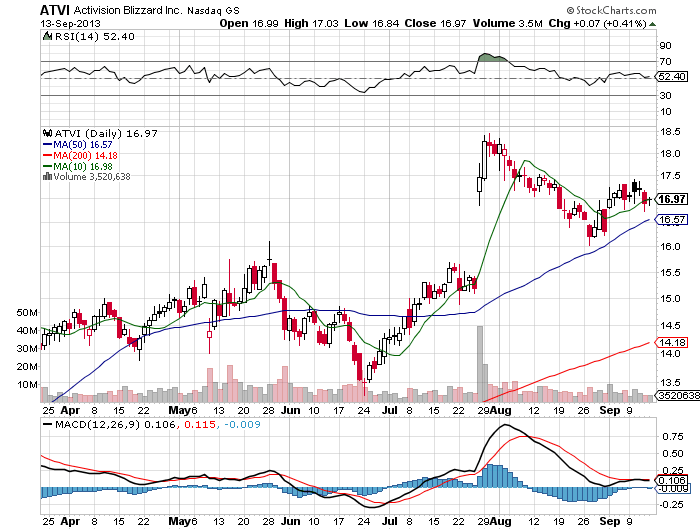The image size is (700, 530).
Task: Click the 90 RSI axis label
Action: (x=666, y=46)
